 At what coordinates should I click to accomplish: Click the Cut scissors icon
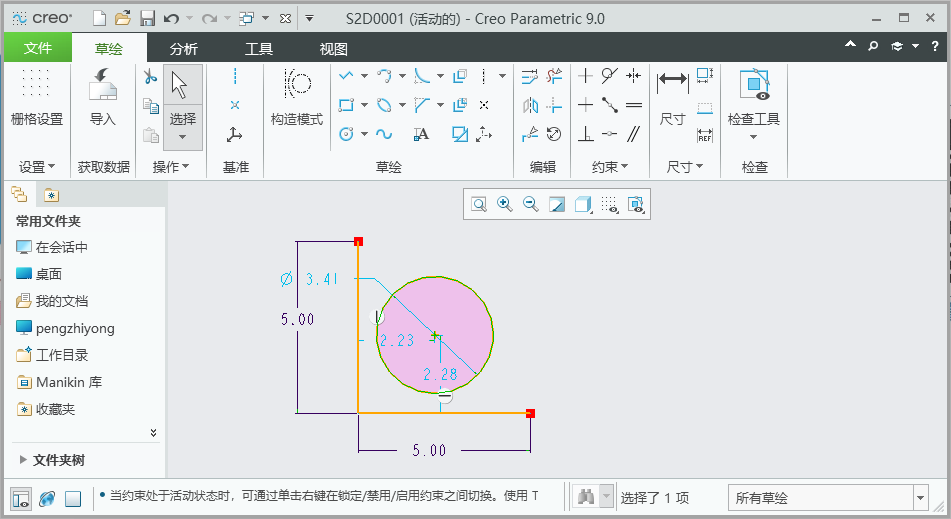tap(150, 76)
